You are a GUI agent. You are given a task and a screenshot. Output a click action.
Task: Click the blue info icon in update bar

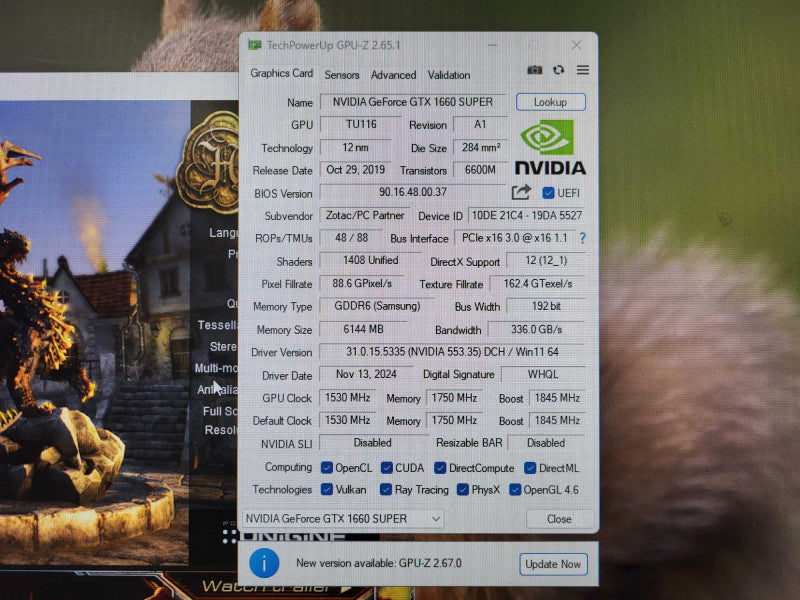pos(264,563)
